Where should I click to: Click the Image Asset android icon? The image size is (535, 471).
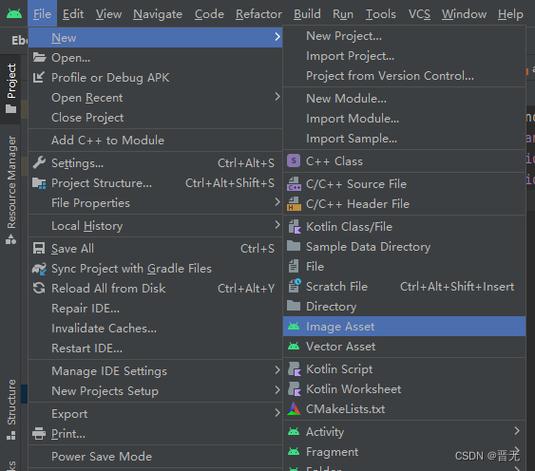pyautogui.click(x=294, y=326)
